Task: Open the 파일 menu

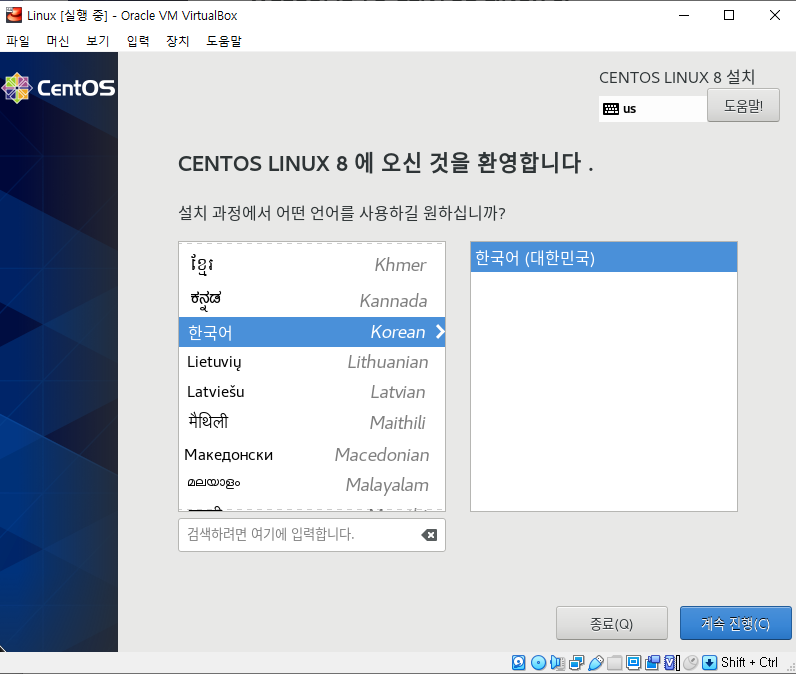Action: pos(18,41)
